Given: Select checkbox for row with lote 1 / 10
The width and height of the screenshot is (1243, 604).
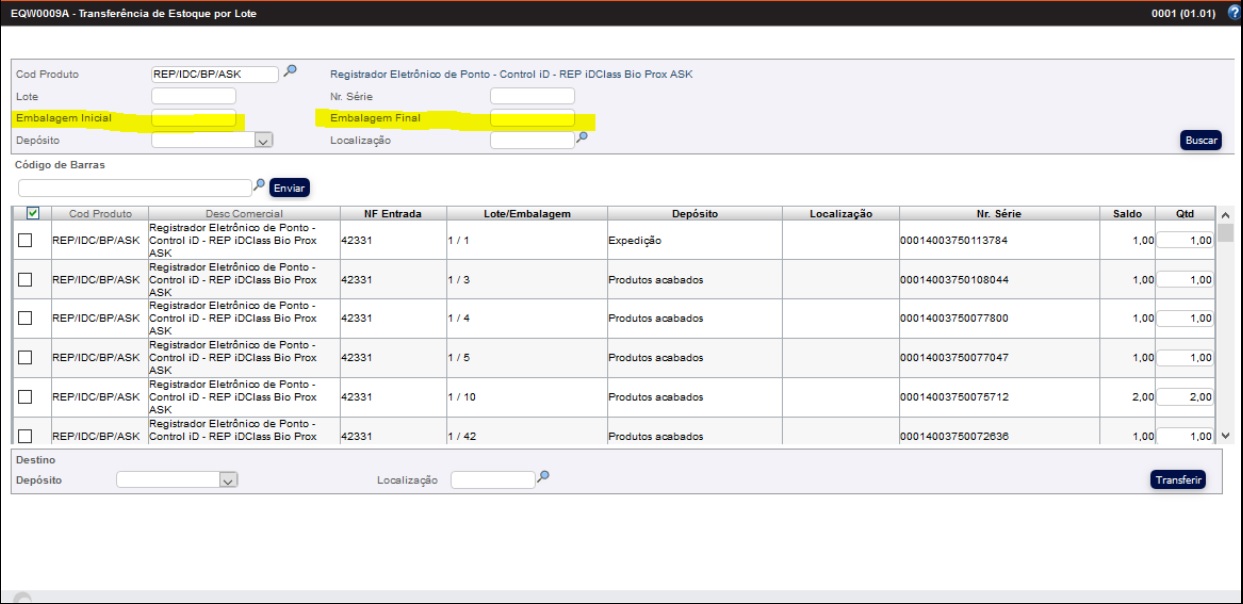Looking at the screenshot, I should click(x=26, y=397).
